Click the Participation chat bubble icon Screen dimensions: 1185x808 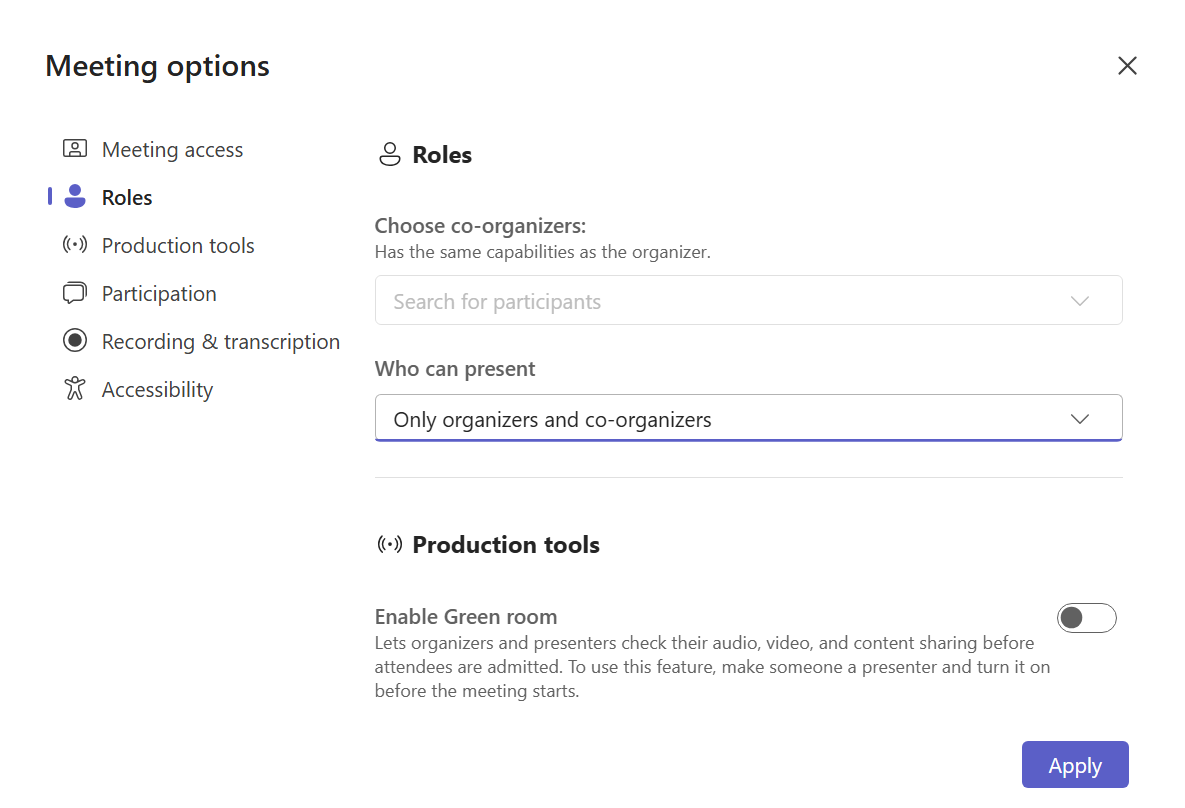pyautogui.click(x=75, y=294)
